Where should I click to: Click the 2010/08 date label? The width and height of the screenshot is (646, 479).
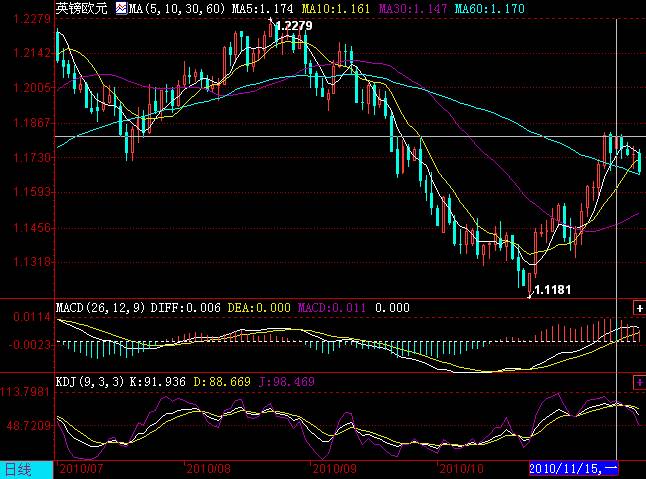pyautogui.click(x=208, y=469)
